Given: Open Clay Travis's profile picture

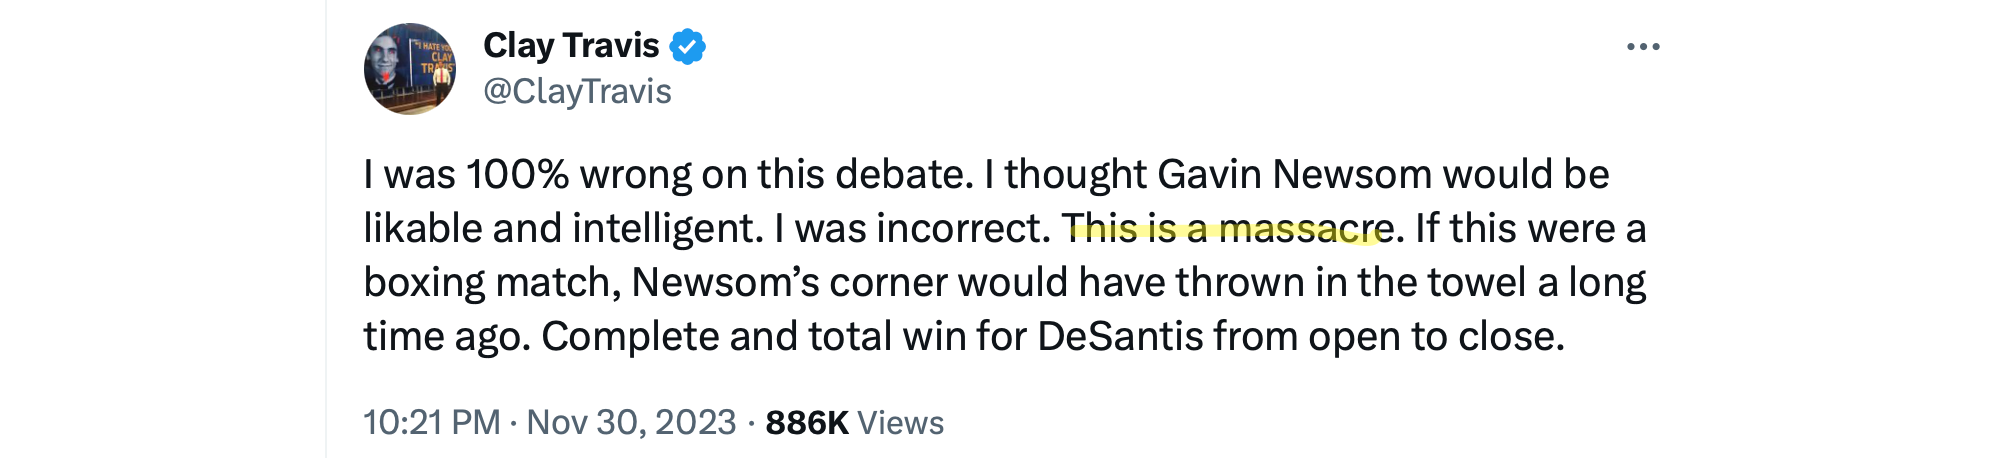Looking at the screenshot, I should pyautogui.click(x=409, y=69).
